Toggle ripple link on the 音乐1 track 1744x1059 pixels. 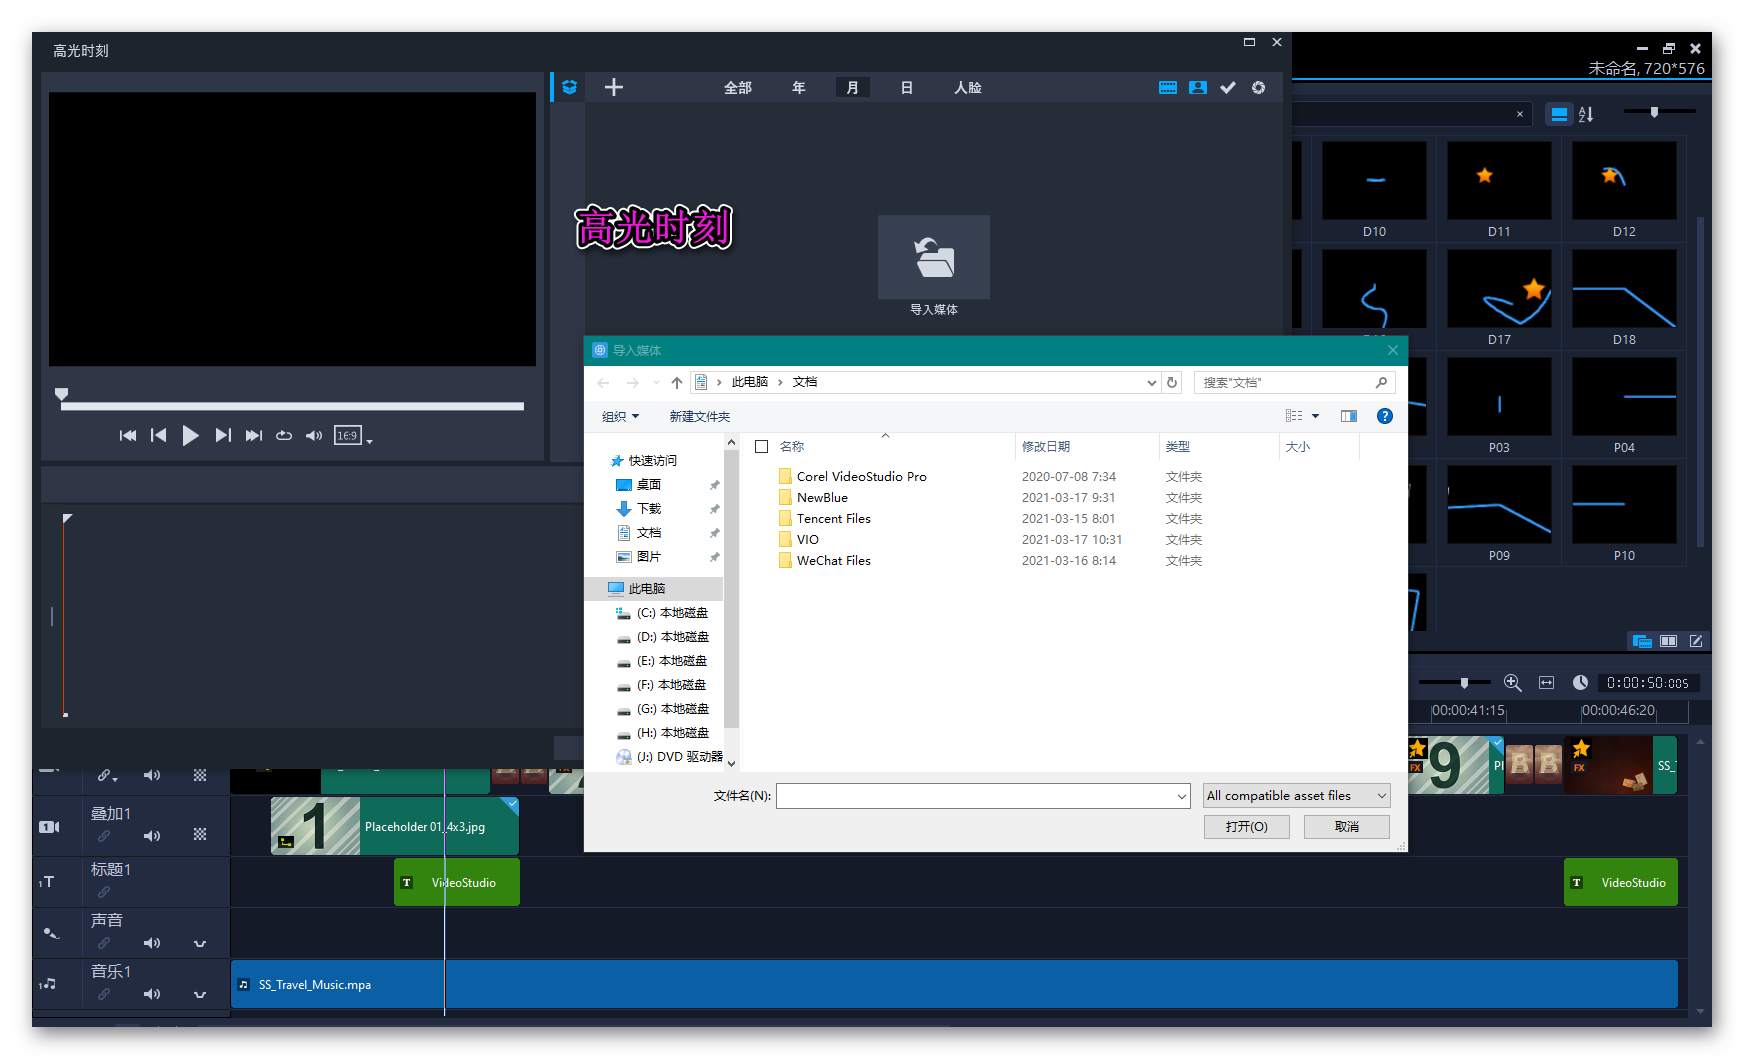[x=104, y=994]
